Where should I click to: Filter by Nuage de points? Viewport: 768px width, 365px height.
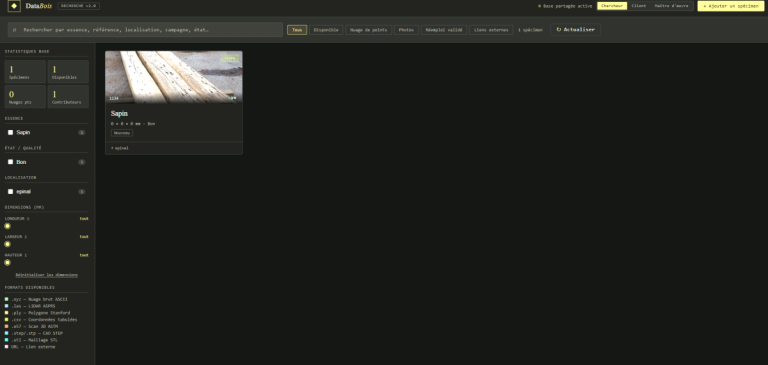coord(368,30)
